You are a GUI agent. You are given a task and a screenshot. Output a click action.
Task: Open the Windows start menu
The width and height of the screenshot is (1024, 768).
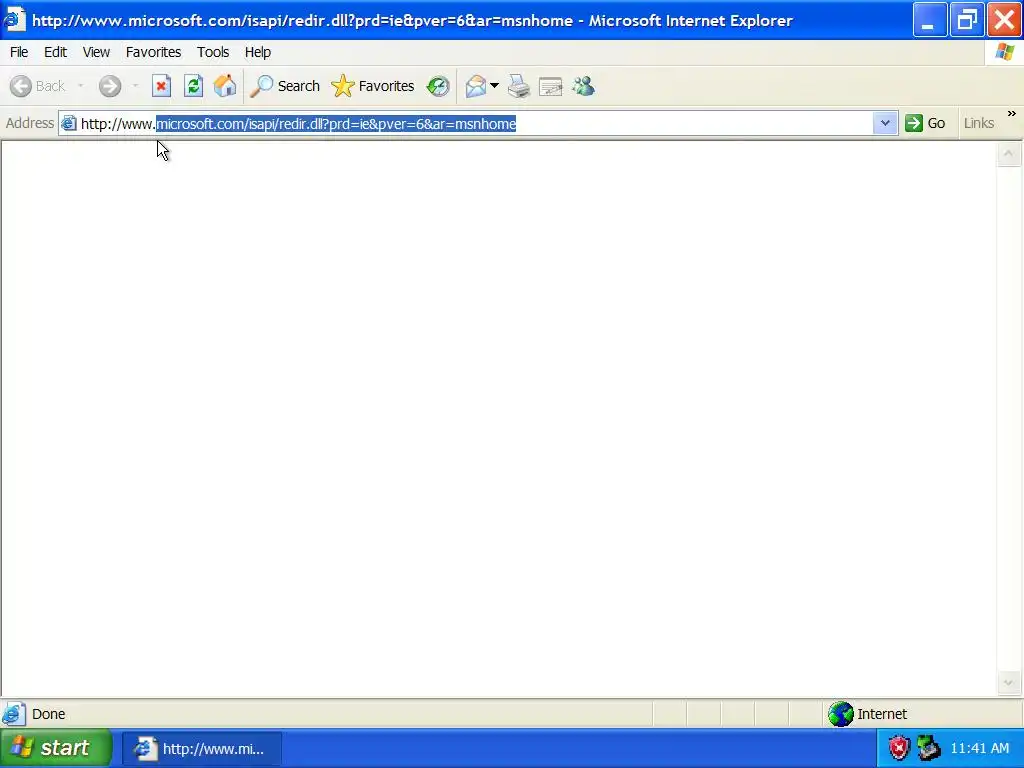click(56, 748)
